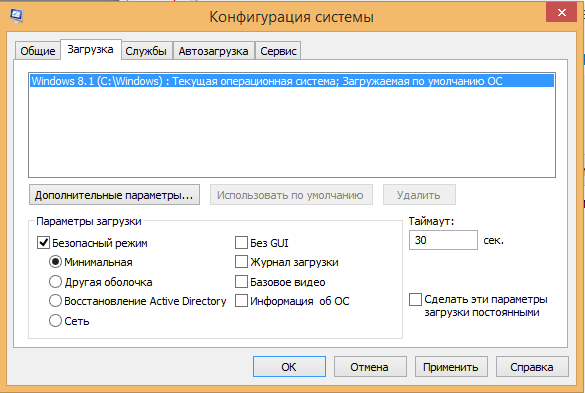Screen dimensions: 585x393
Task: Select the Минимальная radio option
Action: click(x=55, y=262)
